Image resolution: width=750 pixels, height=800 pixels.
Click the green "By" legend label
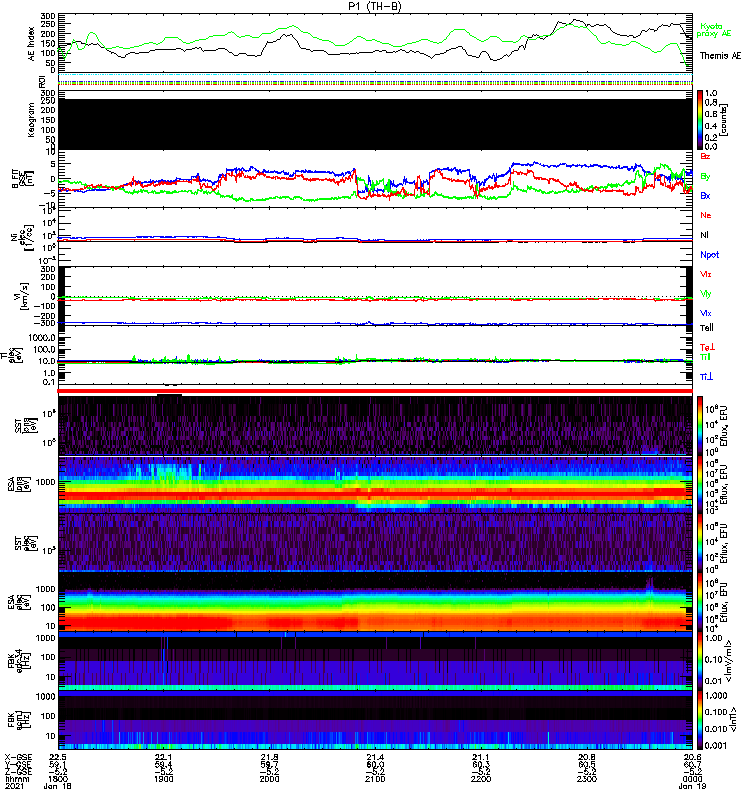point(705,177)
